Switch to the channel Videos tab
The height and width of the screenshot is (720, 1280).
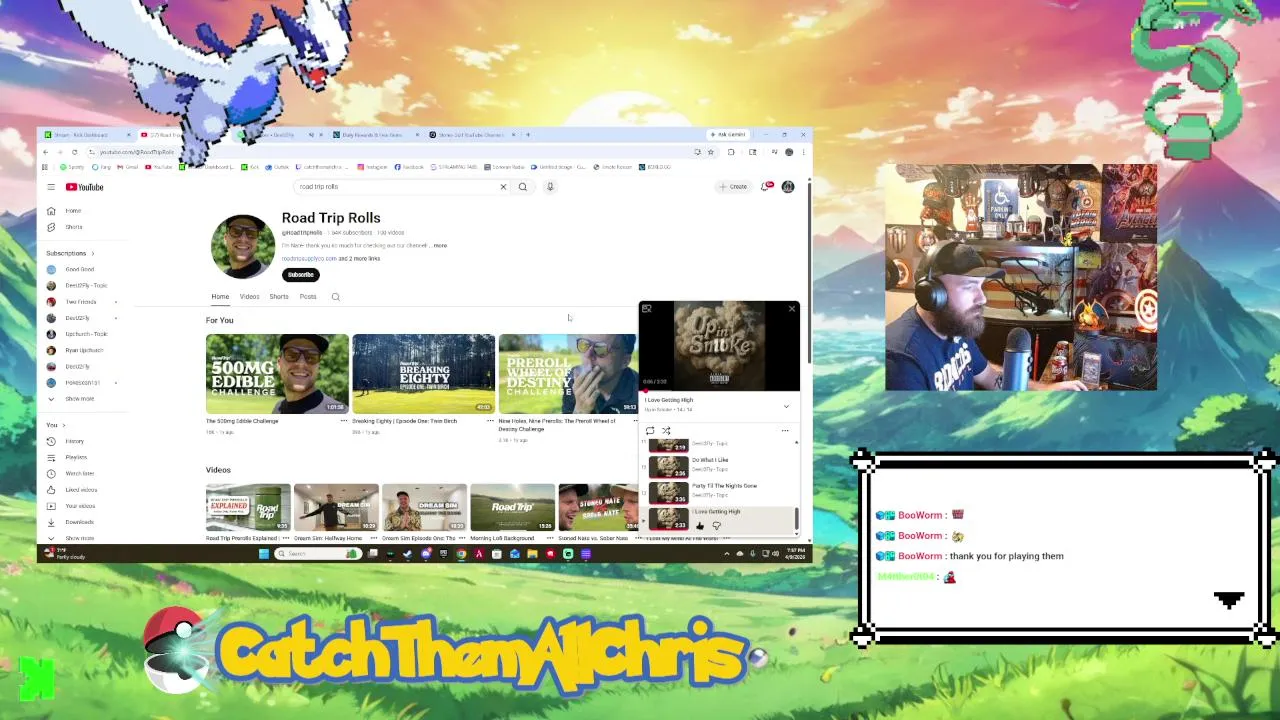pos(249,297)
